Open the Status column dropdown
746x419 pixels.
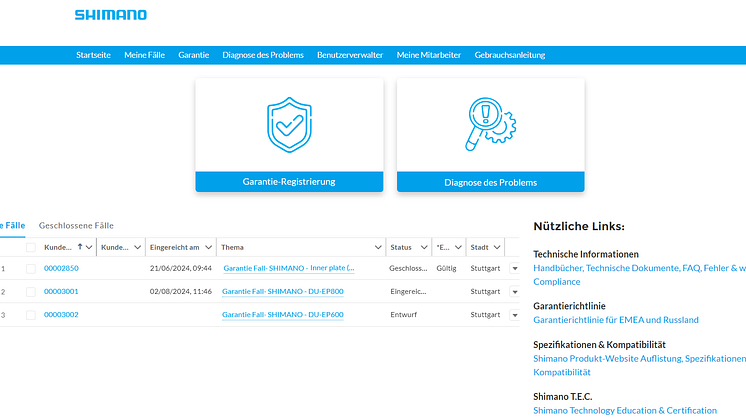424,247
